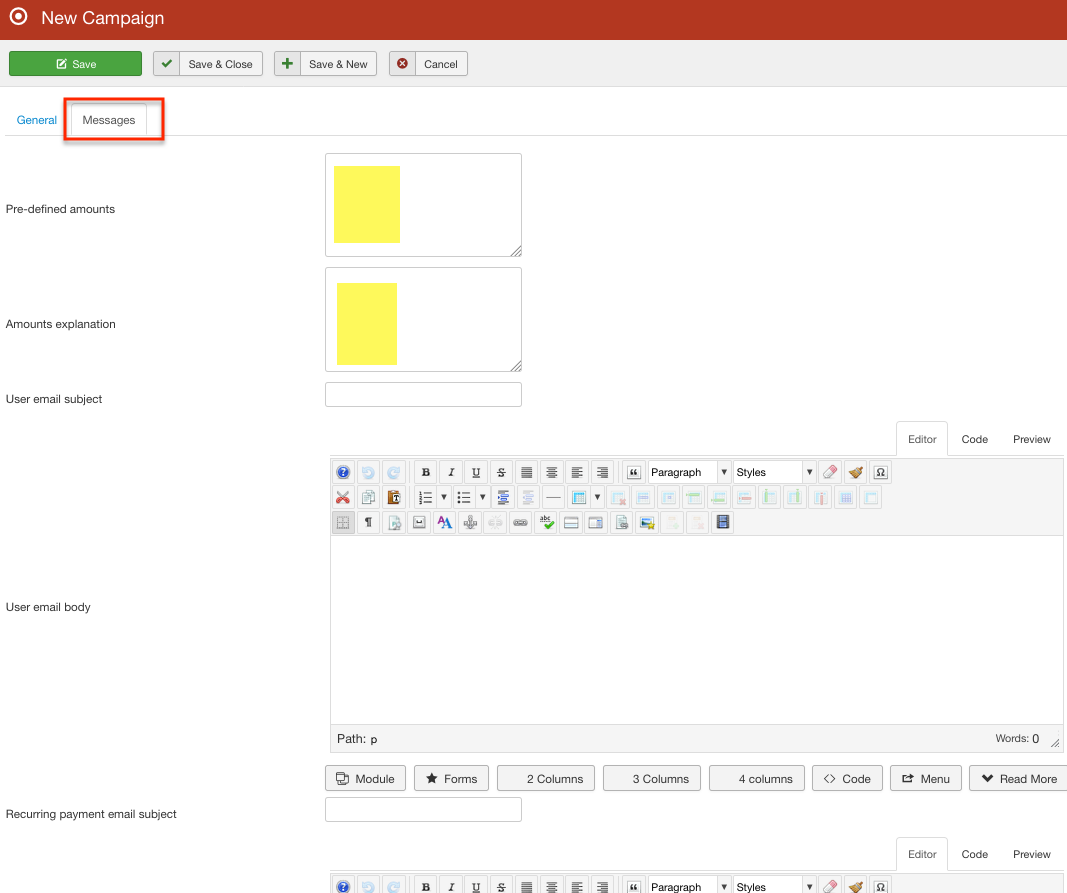
Task: Click the anchor icon in the editor toolbar
Action: 470,522
